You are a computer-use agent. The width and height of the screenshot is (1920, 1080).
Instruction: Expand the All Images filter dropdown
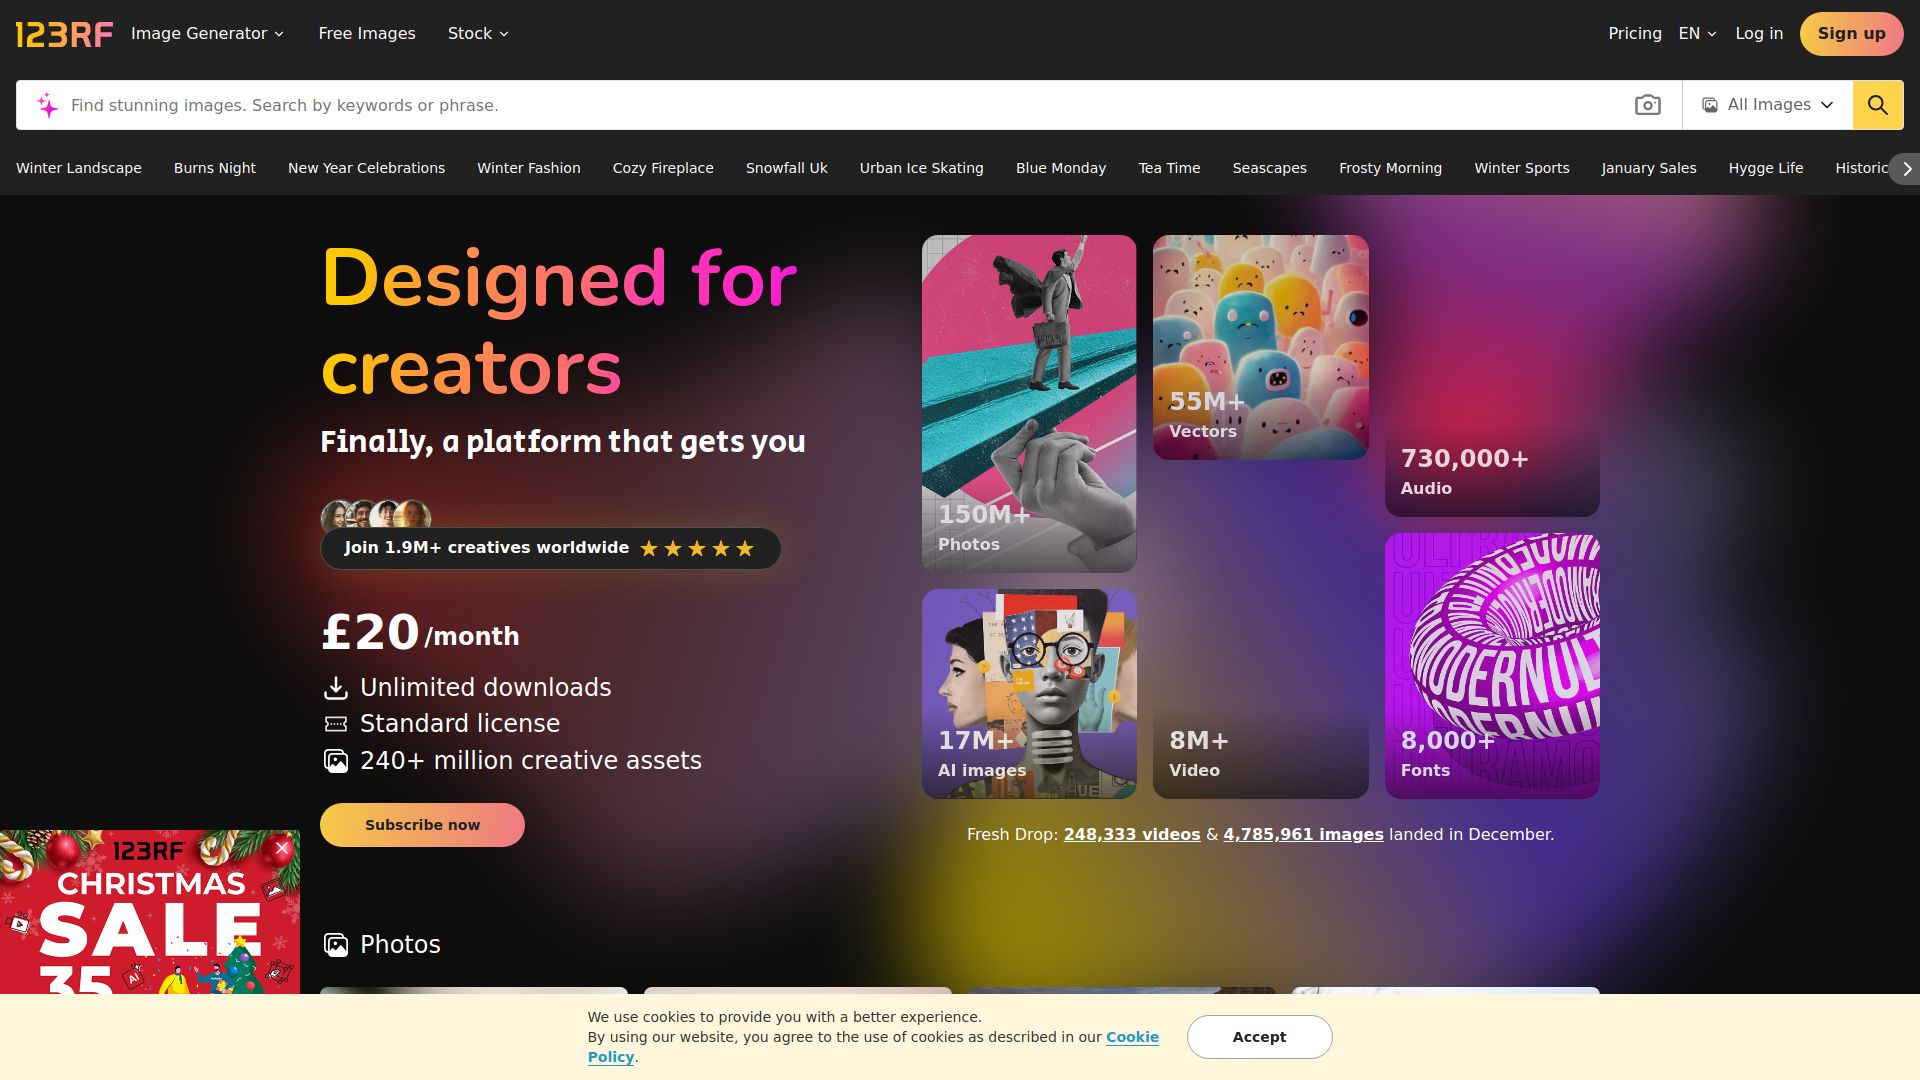1767,105
